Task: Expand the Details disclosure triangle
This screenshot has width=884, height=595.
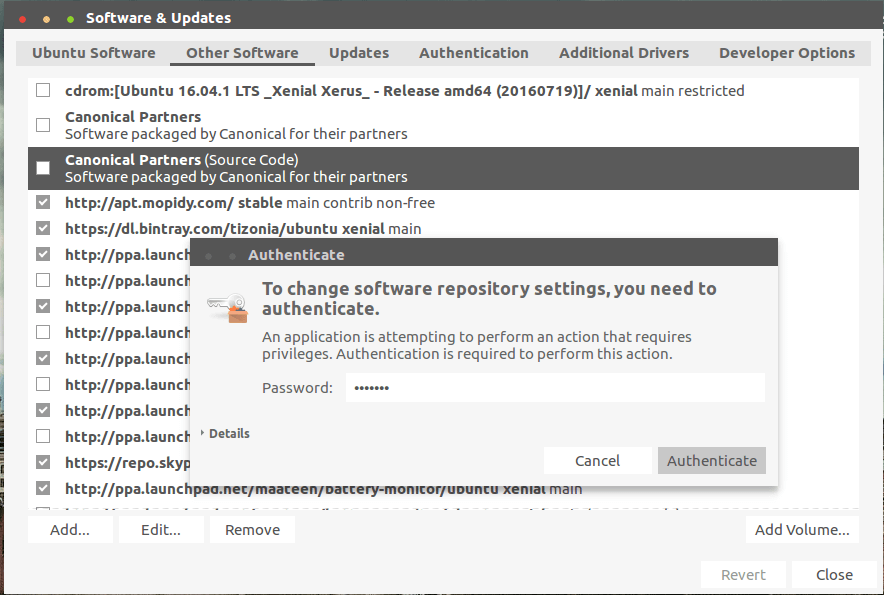Action: [x=202, y=433]
